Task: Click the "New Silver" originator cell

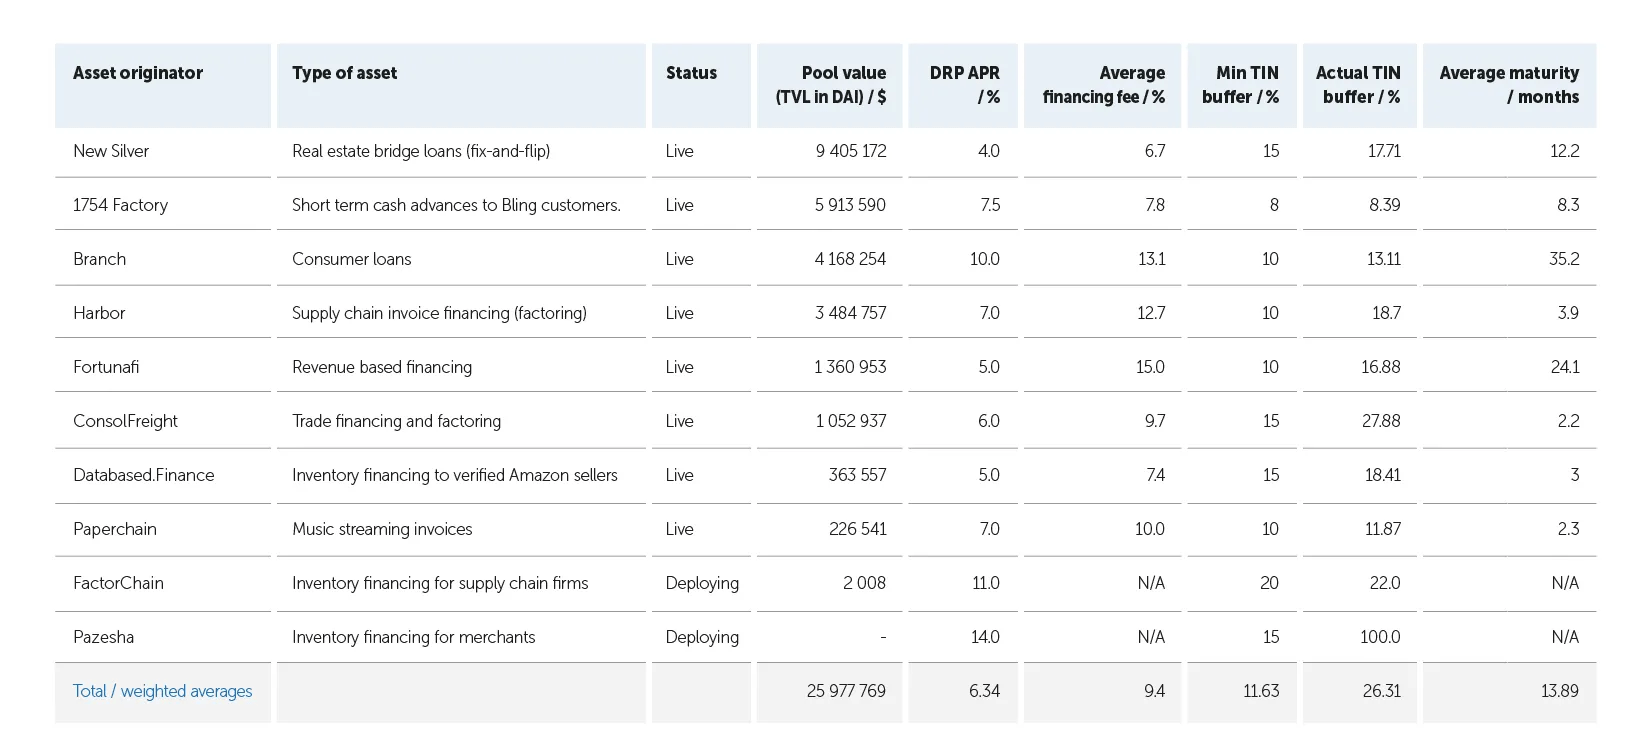Action: pyautogui.click(x=111, y=151)
